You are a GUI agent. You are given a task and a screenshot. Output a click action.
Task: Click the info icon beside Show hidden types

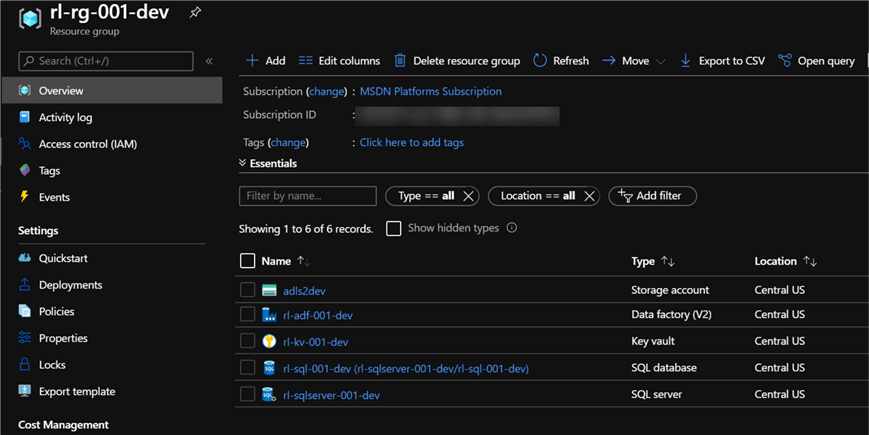[x=512, y=228]
